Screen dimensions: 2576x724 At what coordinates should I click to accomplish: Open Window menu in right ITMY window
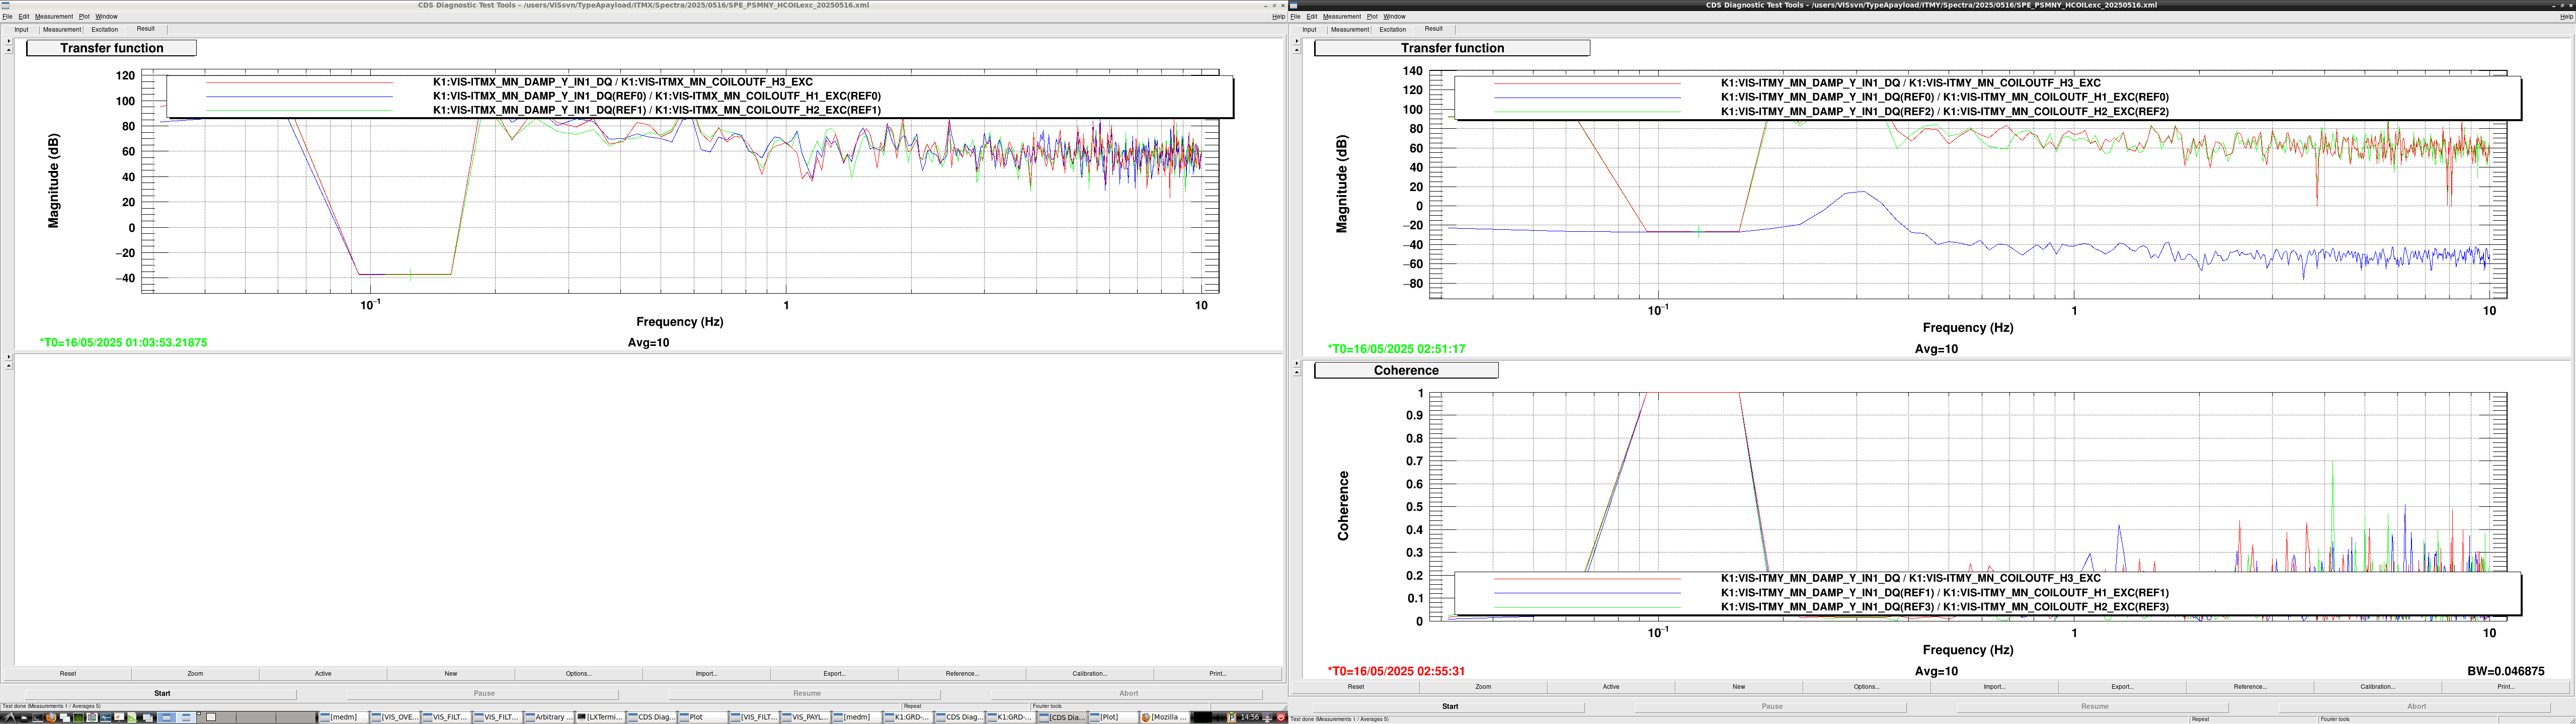point(1394,16)
